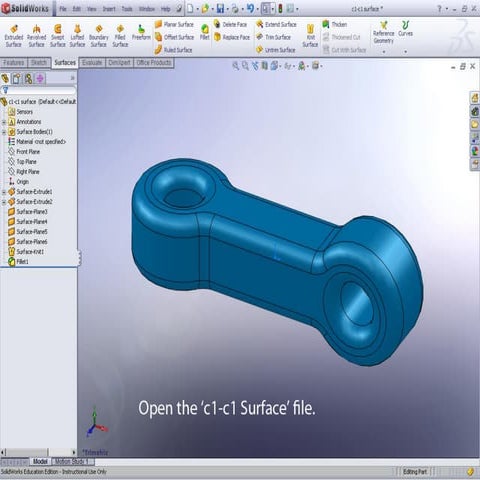Click the New document icon

tap(190, 9)
